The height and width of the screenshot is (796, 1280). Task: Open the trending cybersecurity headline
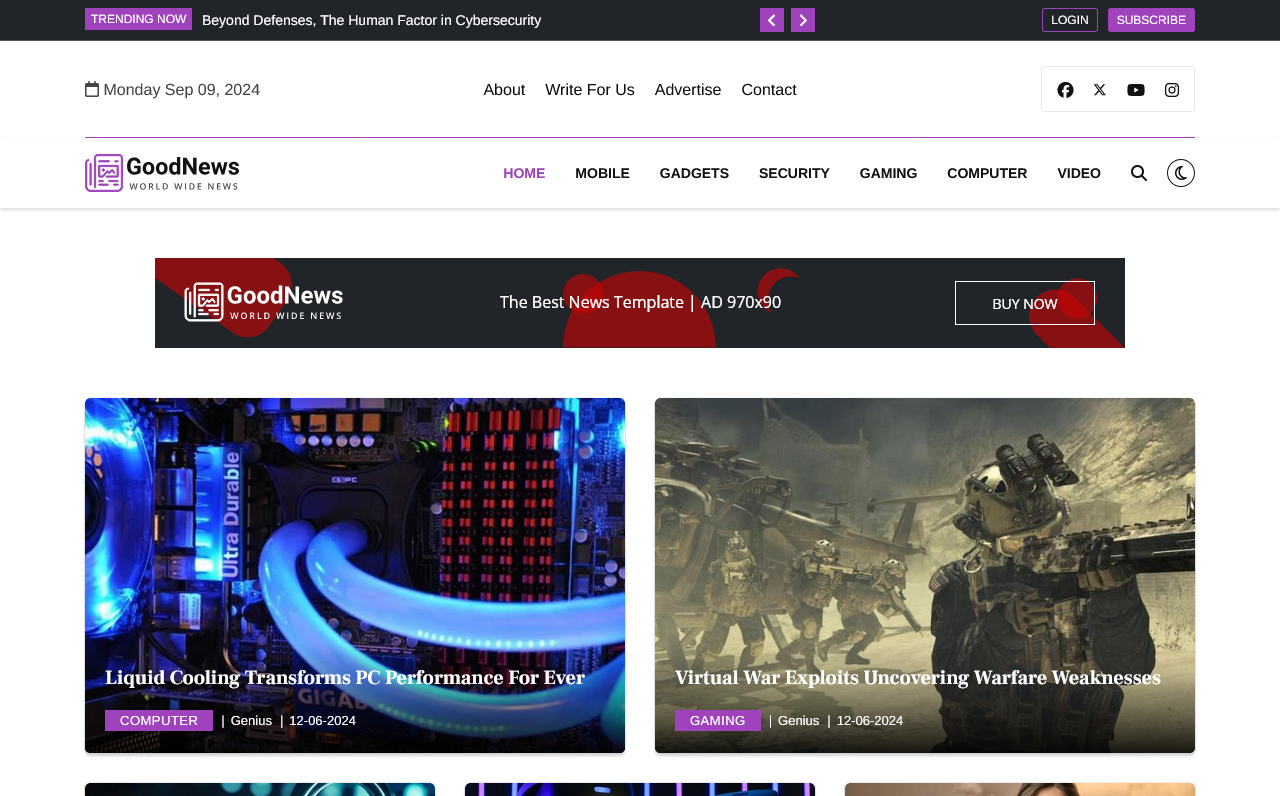coord(371,20)
